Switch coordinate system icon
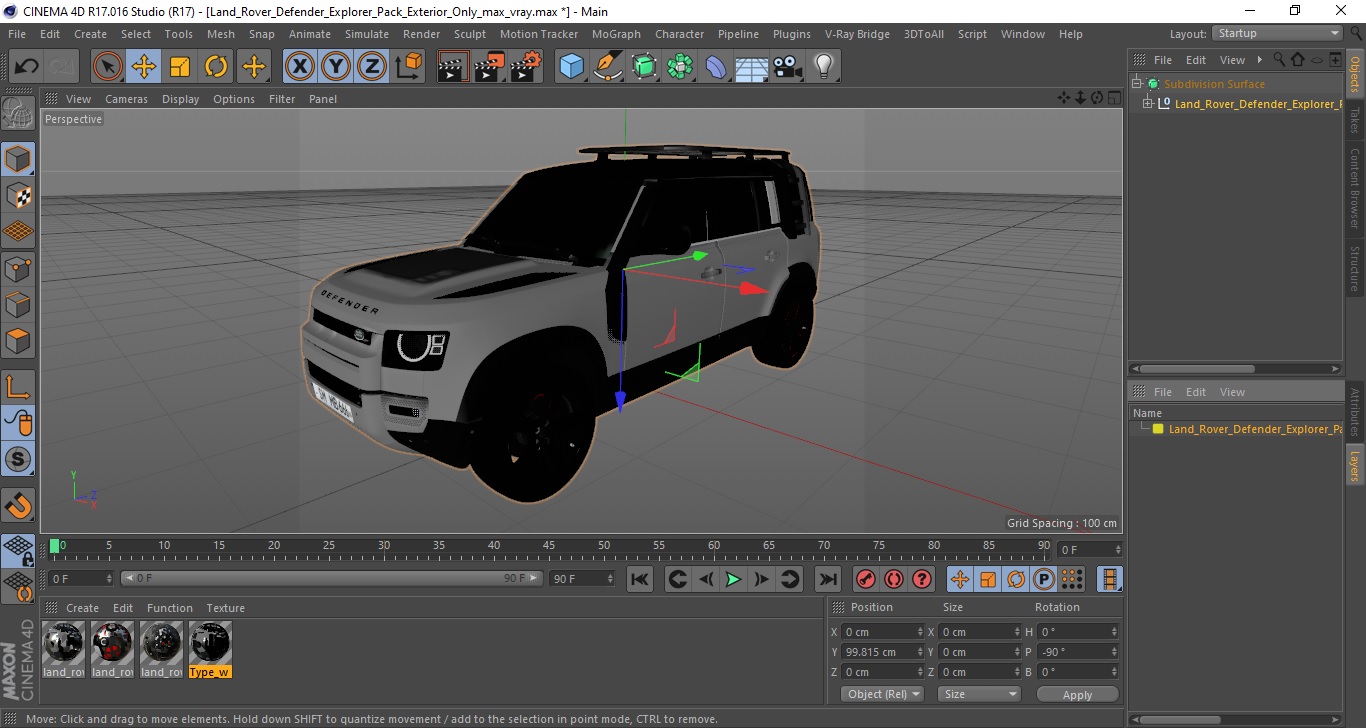The width and height of the screenshot is (1366, 728). pos(408,67)
